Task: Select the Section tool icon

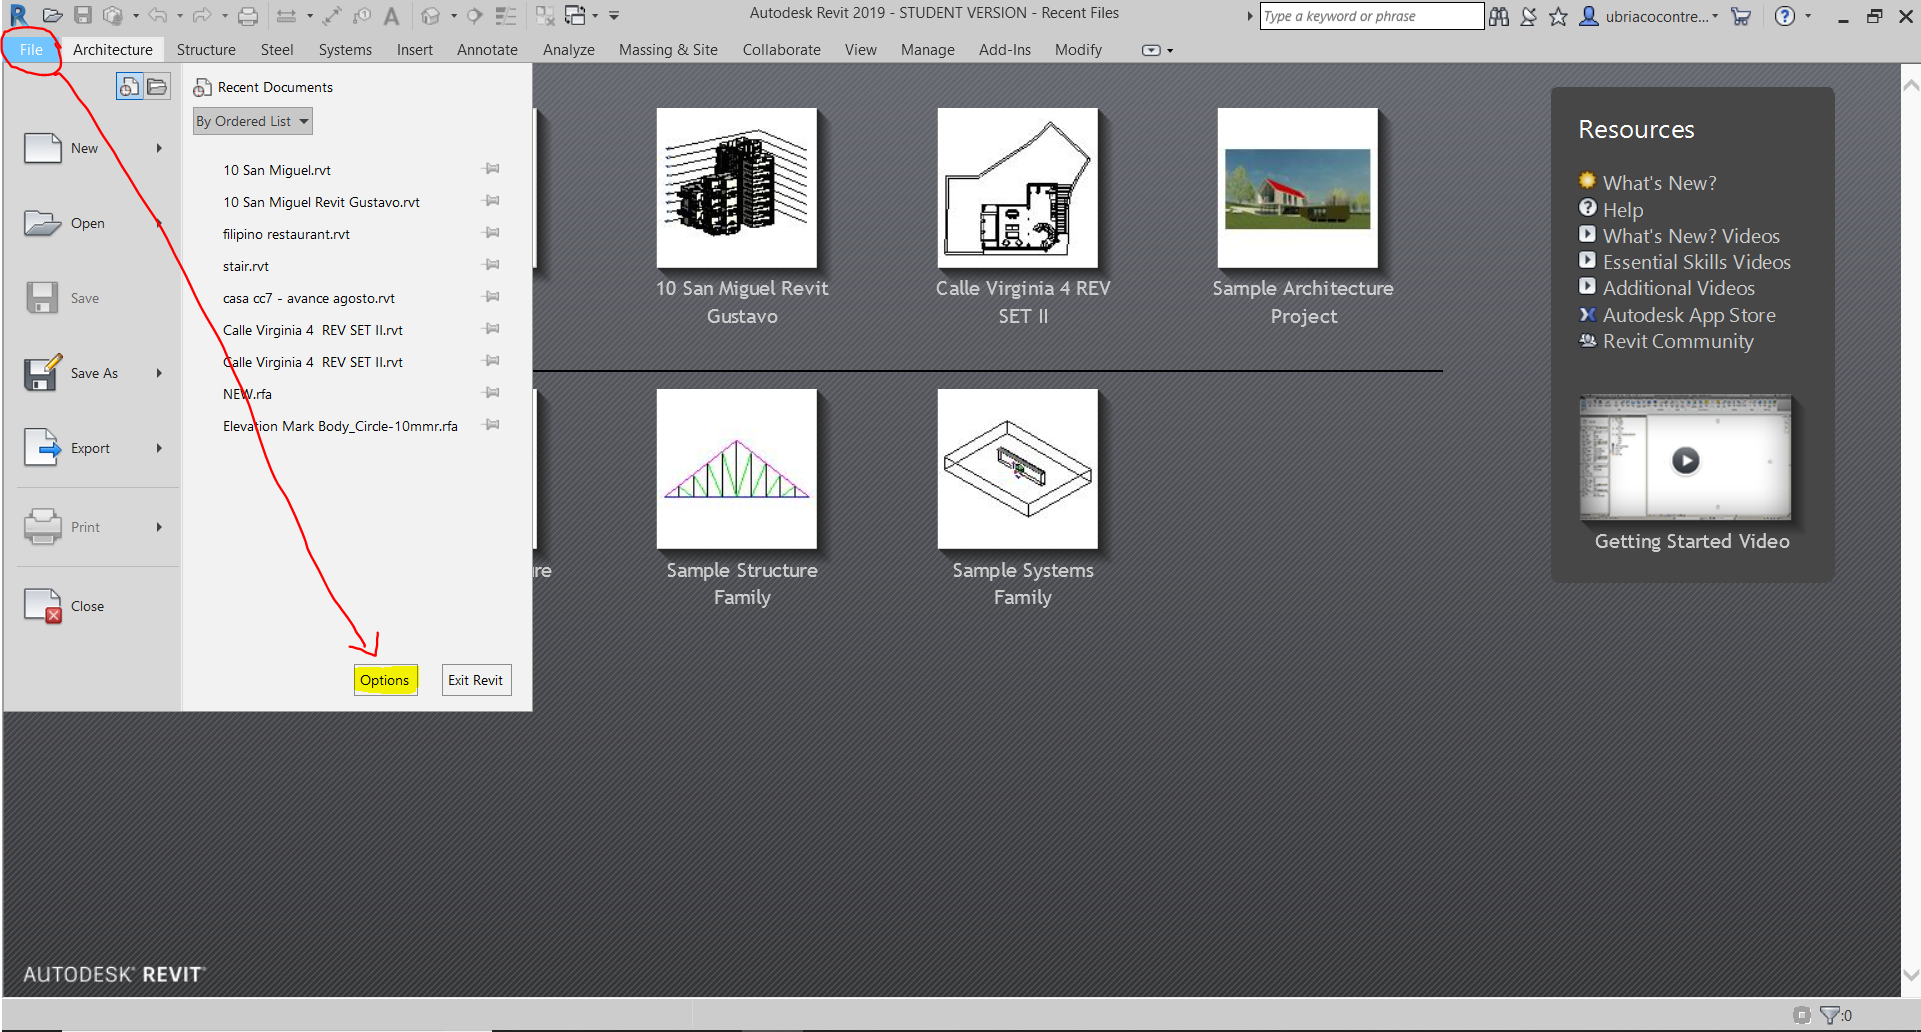Action: [476, 16]
